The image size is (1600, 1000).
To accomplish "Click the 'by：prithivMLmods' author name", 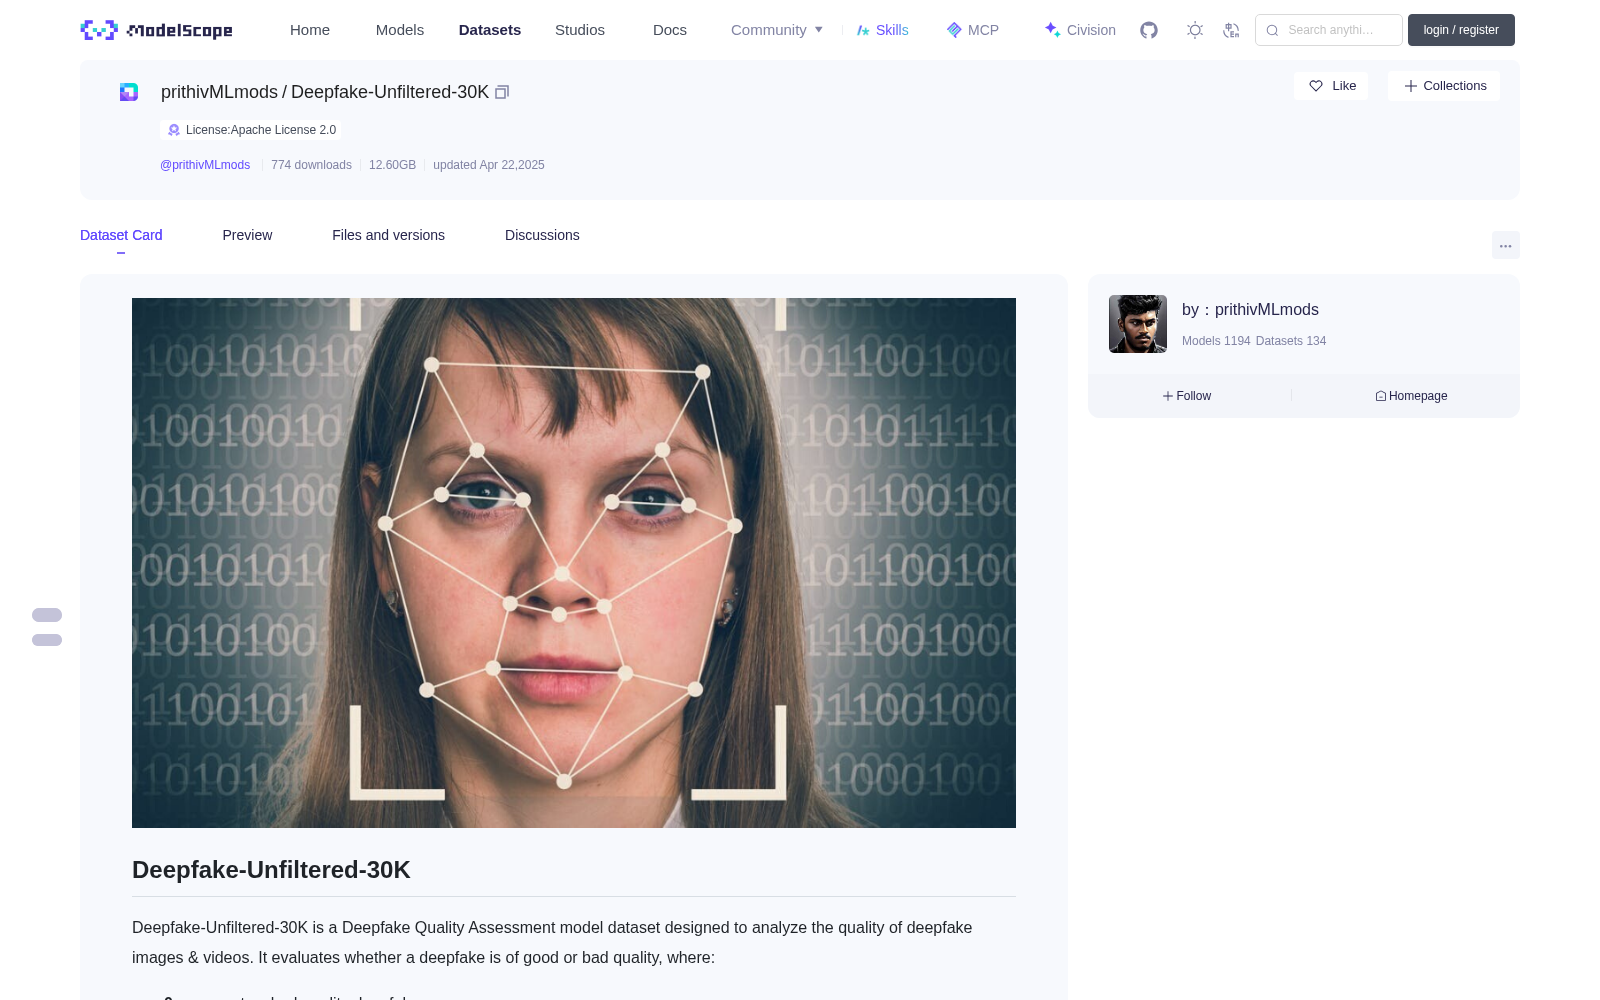I will [1250, 310].
